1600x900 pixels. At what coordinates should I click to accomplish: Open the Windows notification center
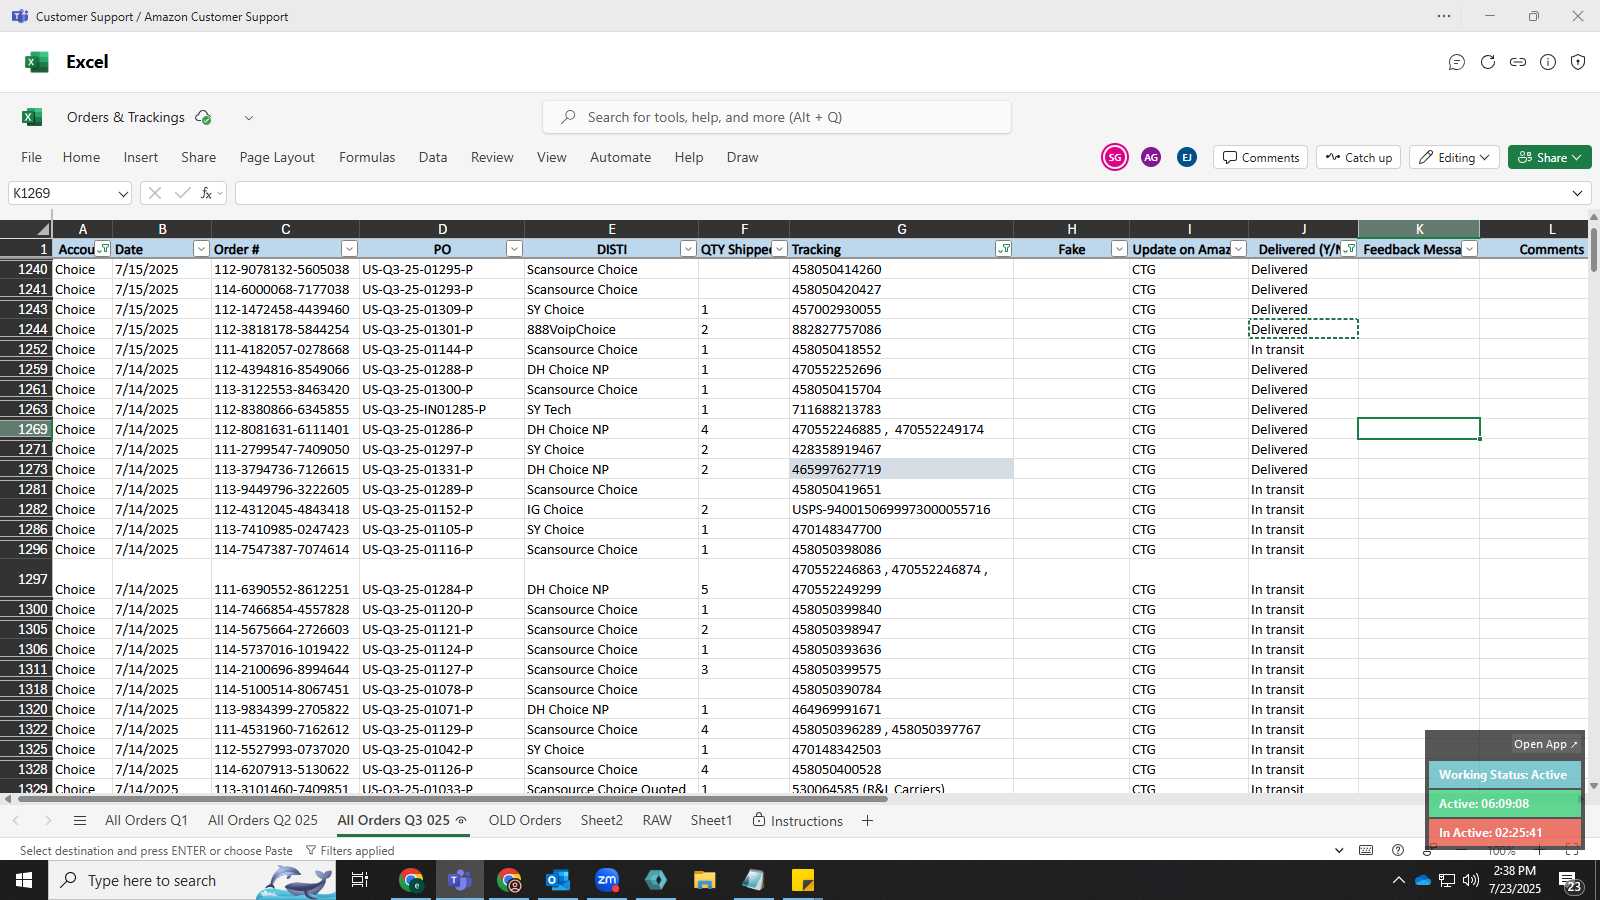click(1569, 881)
